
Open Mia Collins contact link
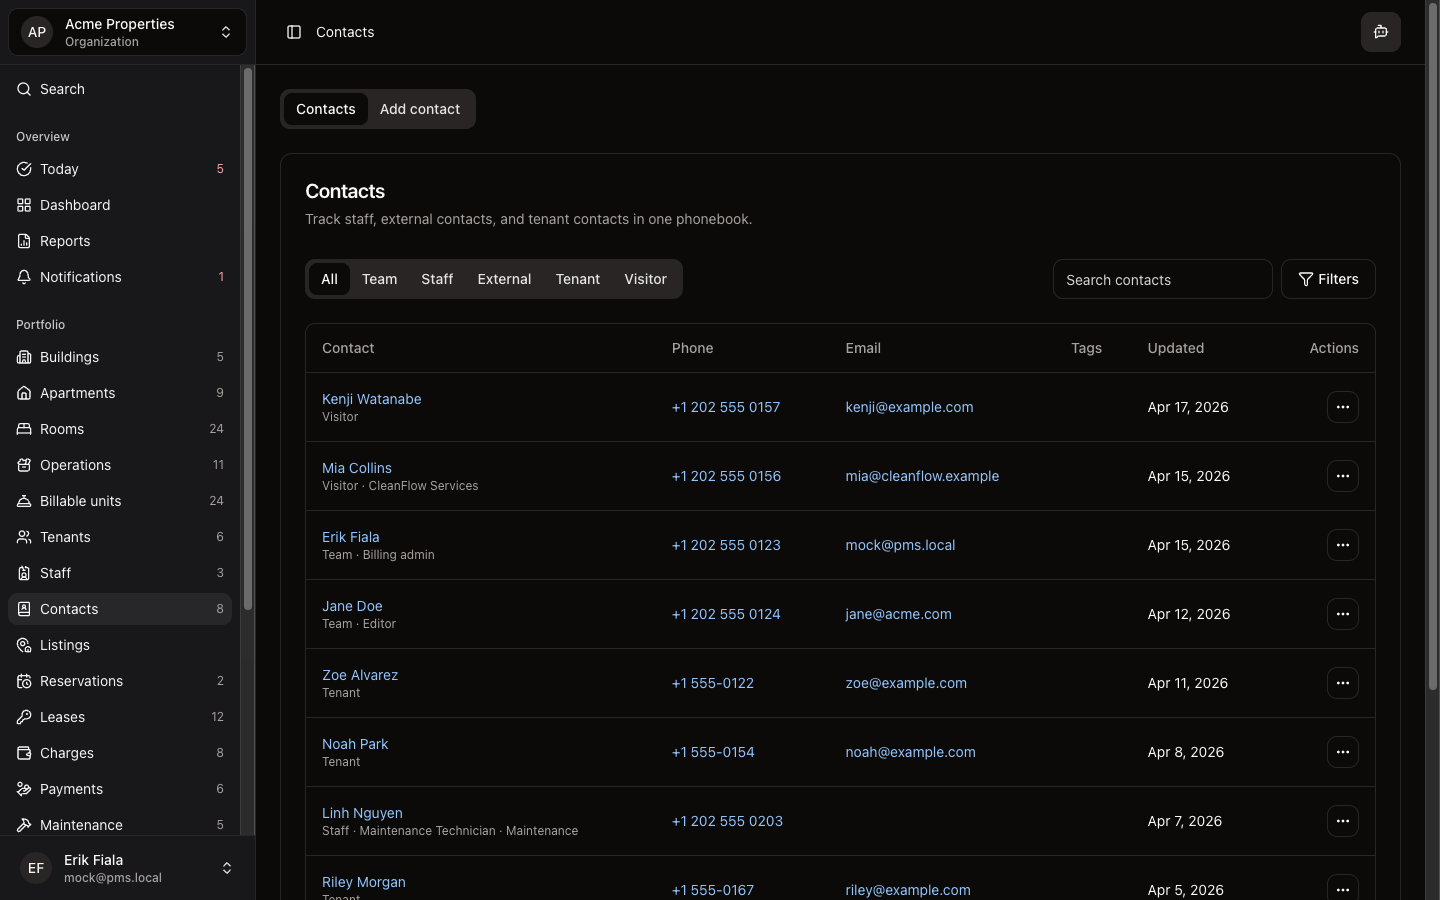point(357,468)
